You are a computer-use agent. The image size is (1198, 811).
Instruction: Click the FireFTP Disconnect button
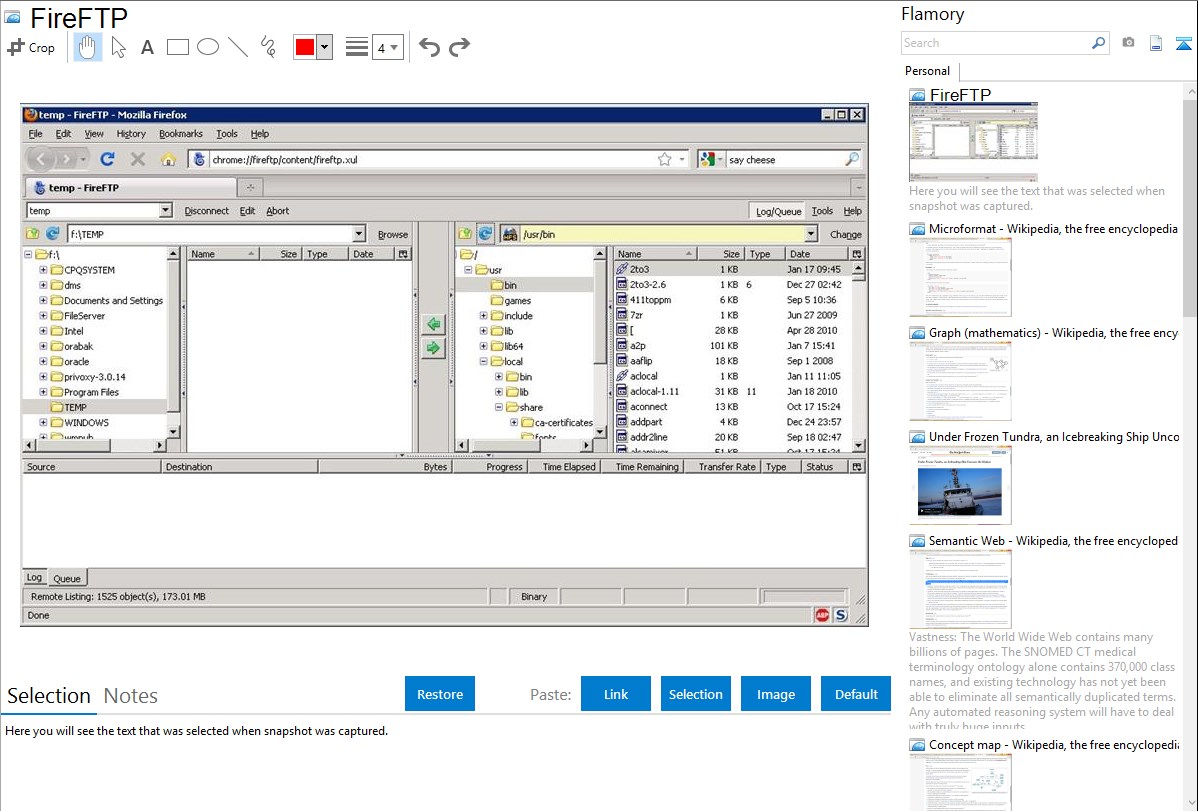point(206,211)
